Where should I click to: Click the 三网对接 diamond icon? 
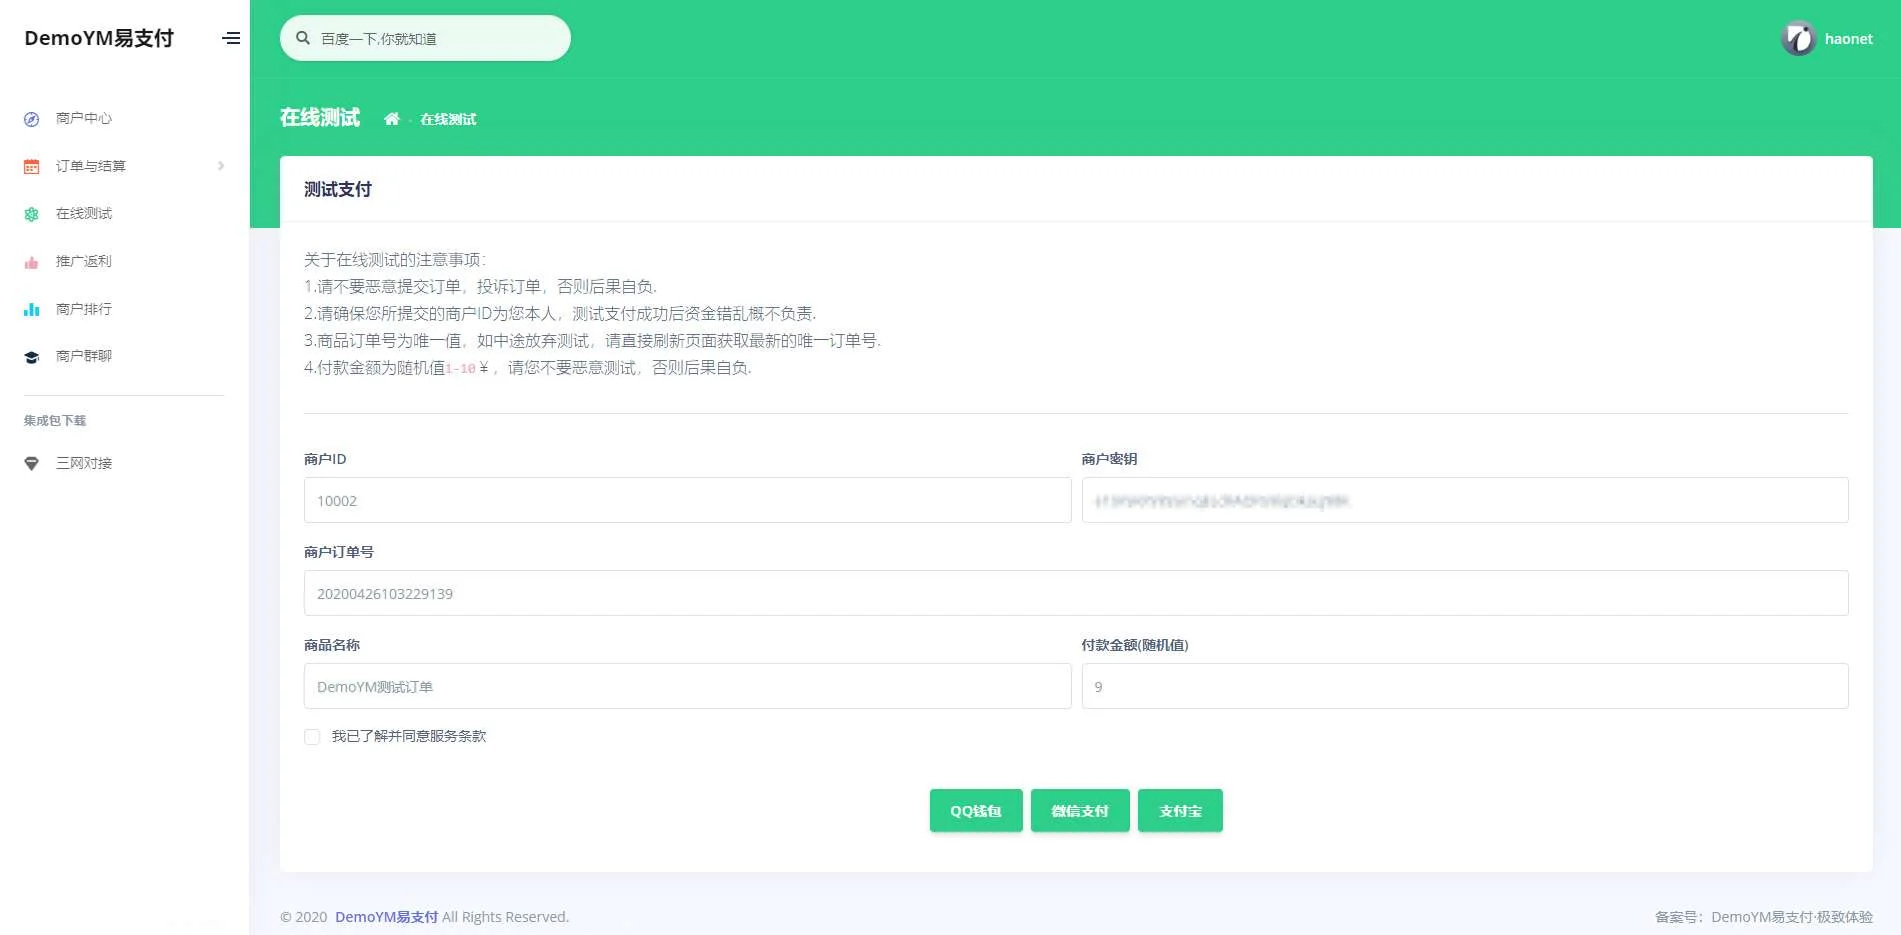tap(31, 464)
